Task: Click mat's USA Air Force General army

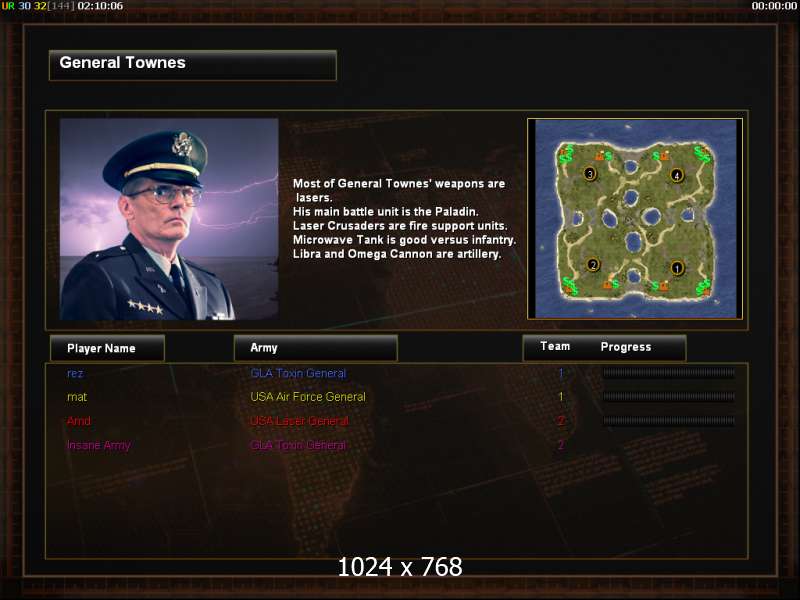Action: click(308, 397)
